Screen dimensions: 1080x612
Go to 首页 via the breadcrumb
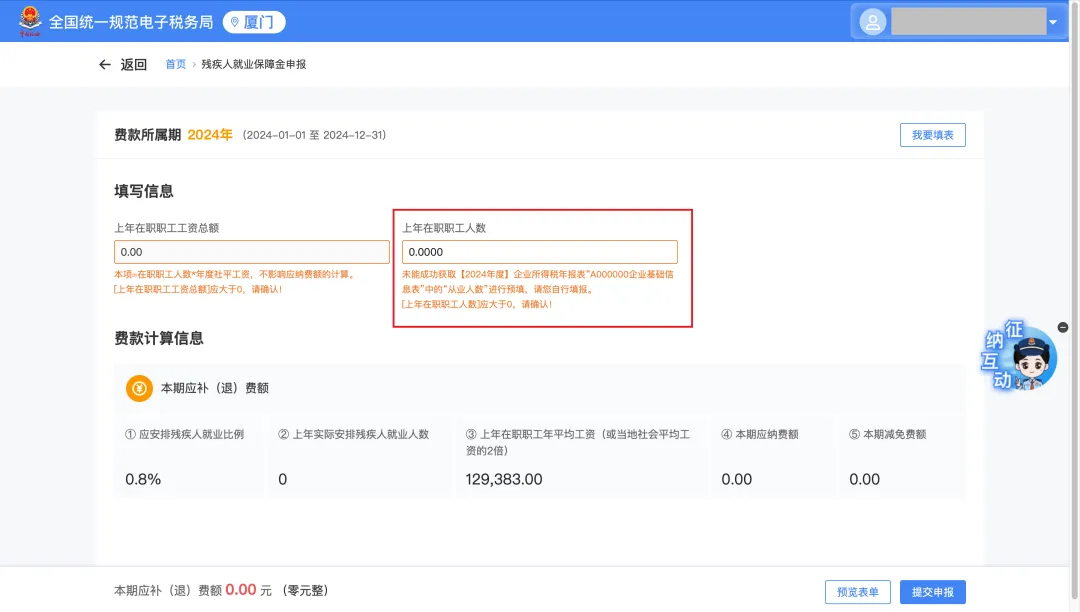click(175, 64)
